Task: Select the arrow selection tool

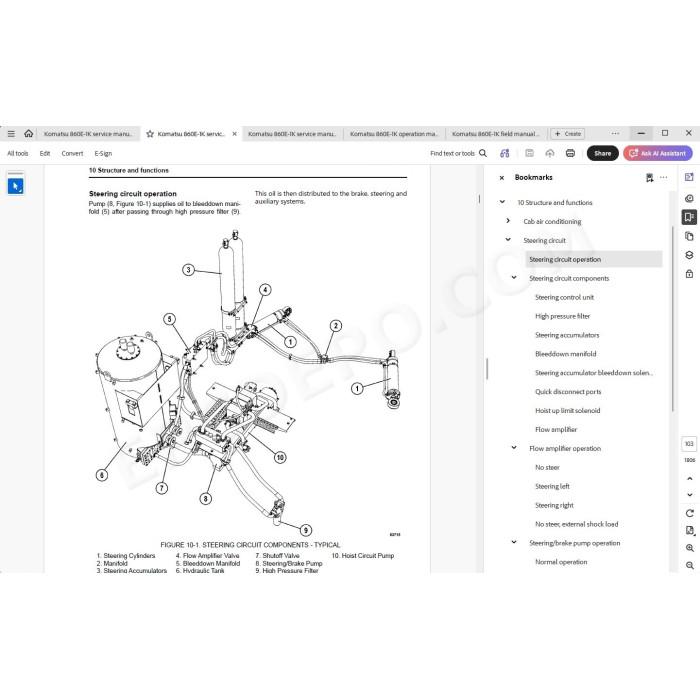Action: click(16, 186)
